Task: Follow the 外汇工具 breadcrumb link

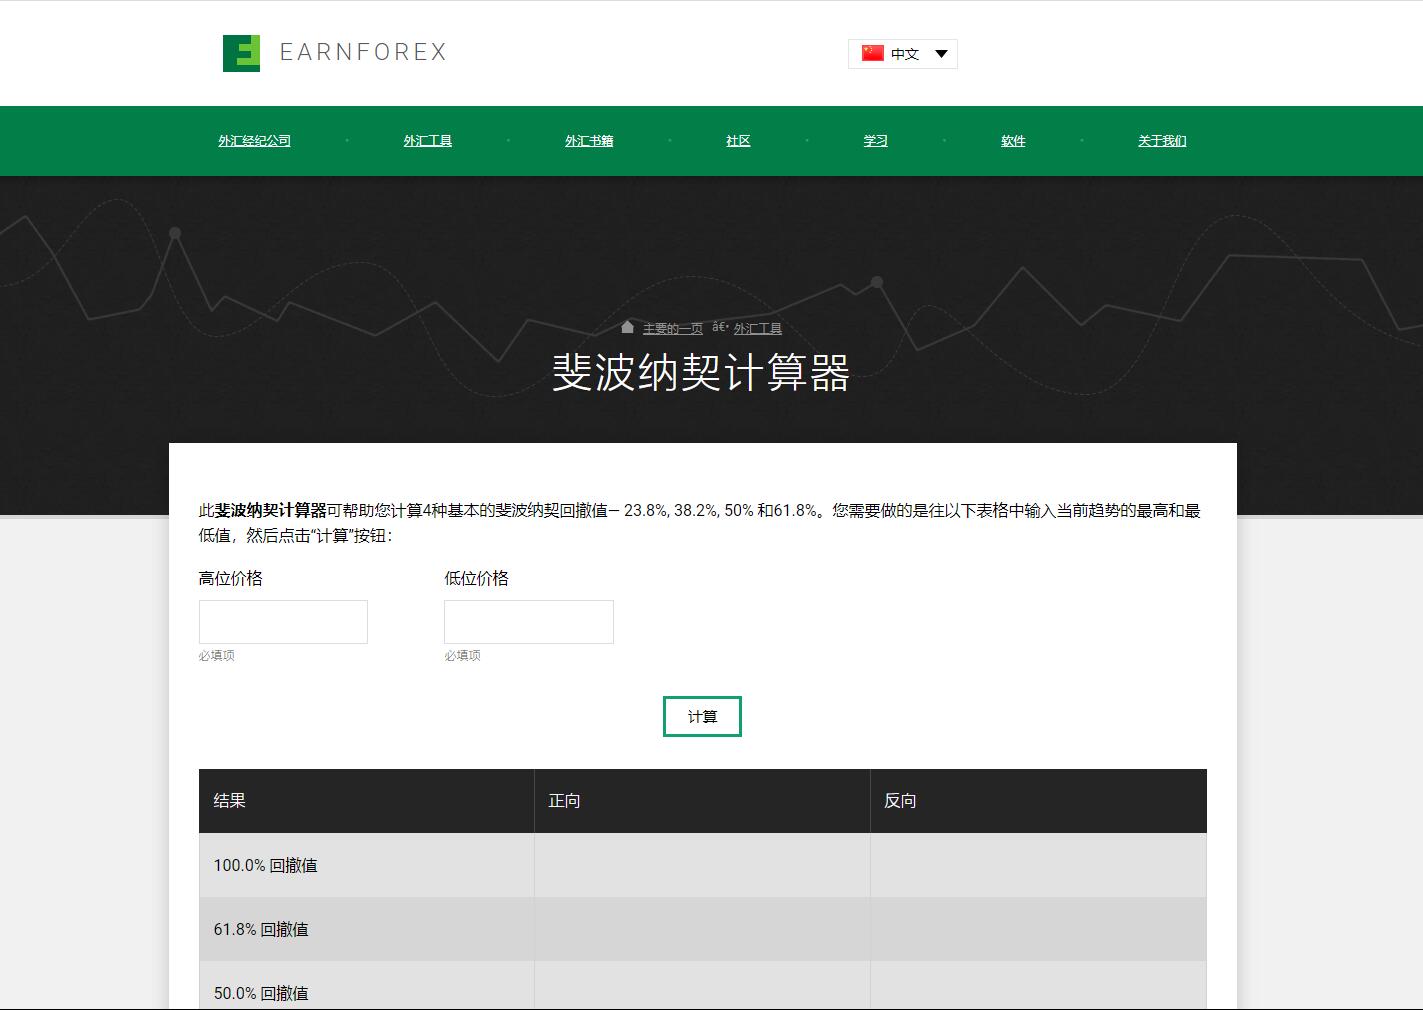Action: click(x=758, y=329)
